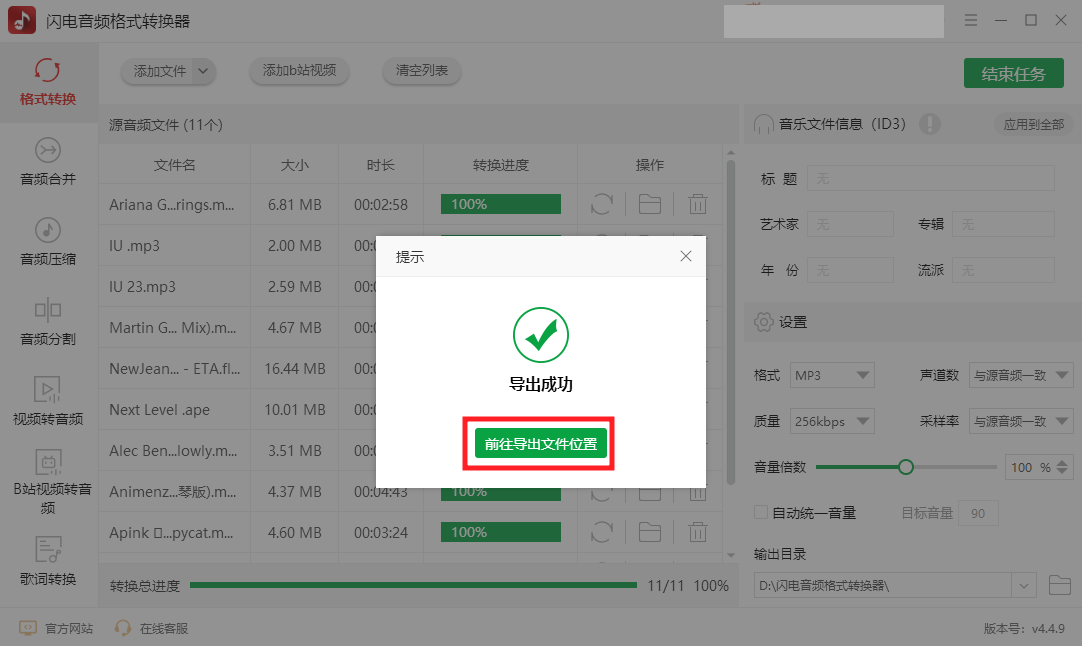The height and width of the screenshot is (646, 1082).
Task: Click the 时长 column header
Action: (x=380, y=165)
